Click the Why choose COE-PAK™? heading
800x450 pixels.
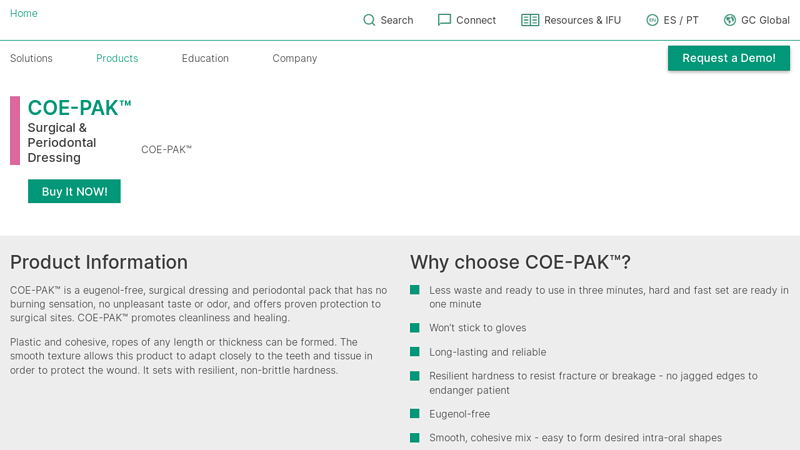[x=520, y=262]
